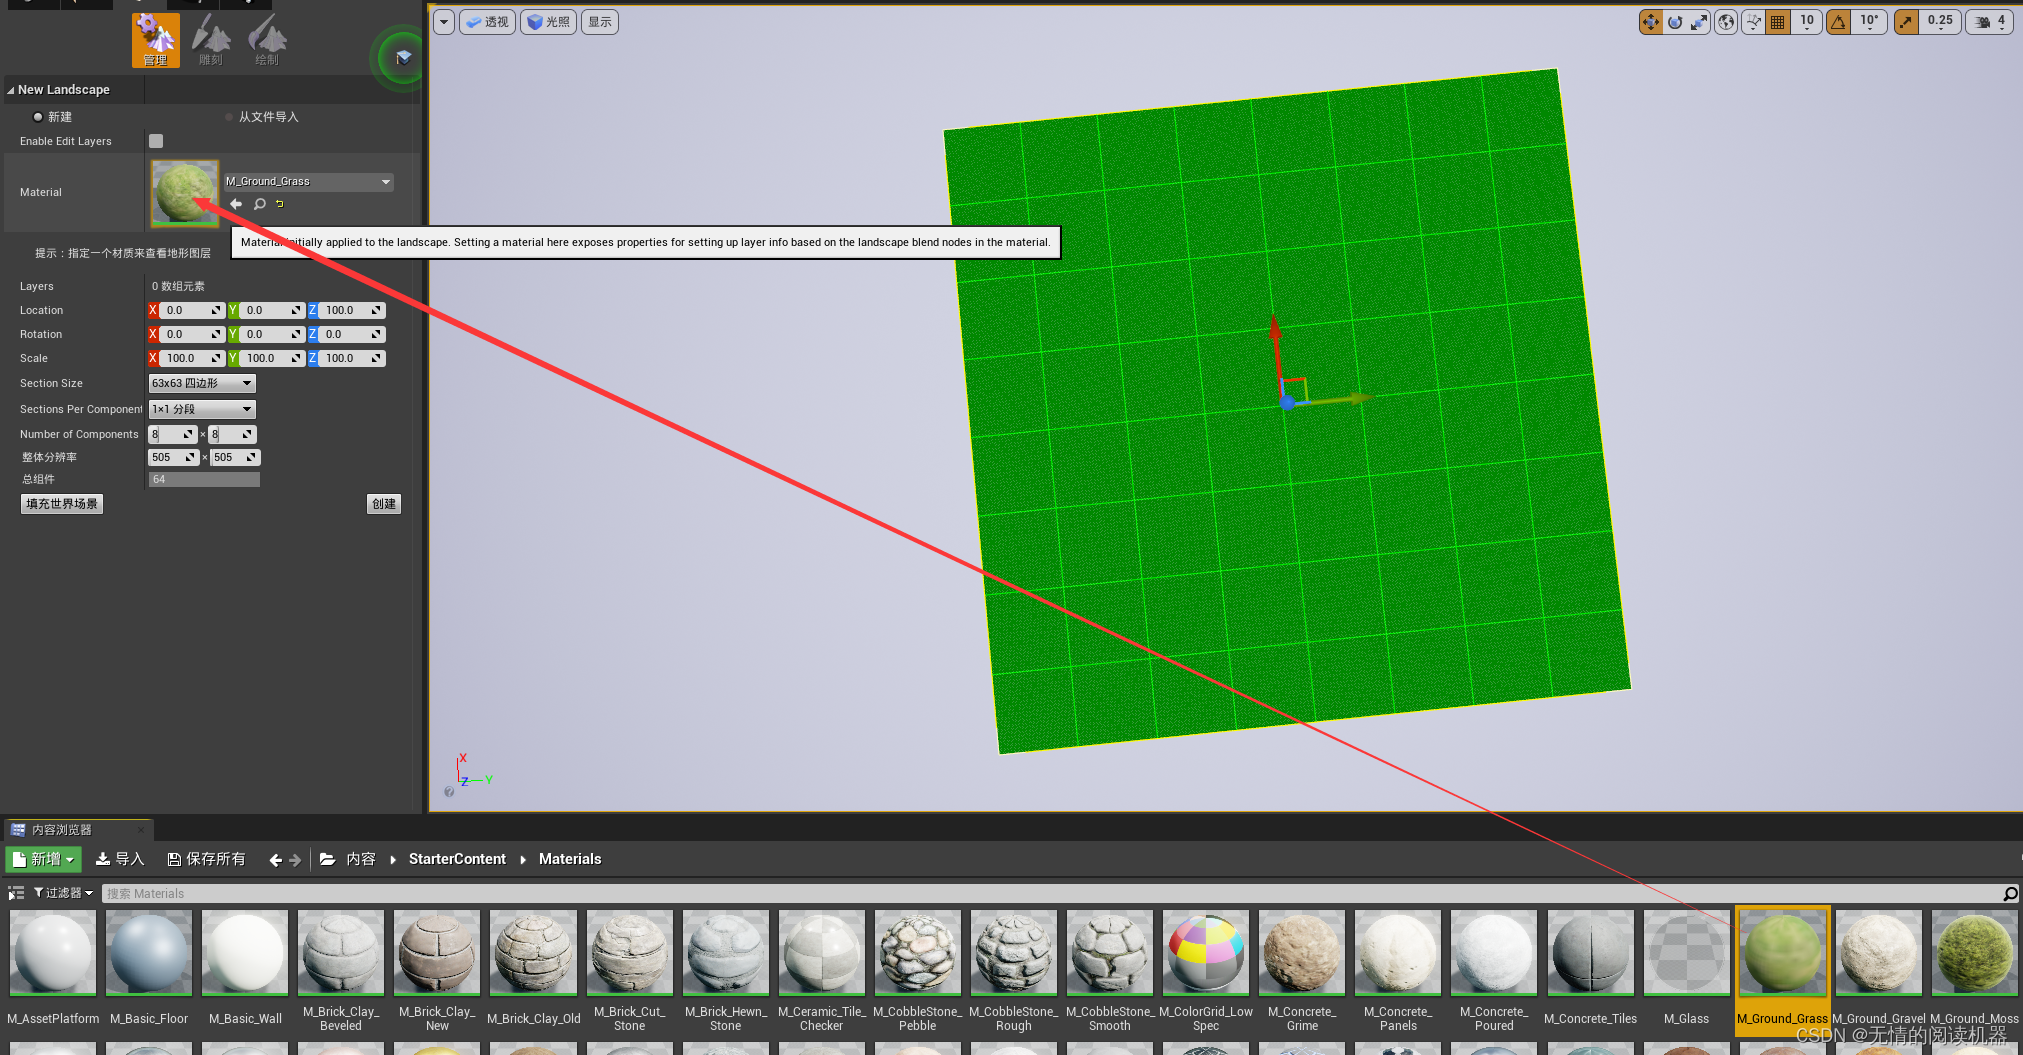Image resolution: width=2023 pixels, height=1055 pixels.
Task: Select the 从文件导入 radio option
Action: [229, 117]
